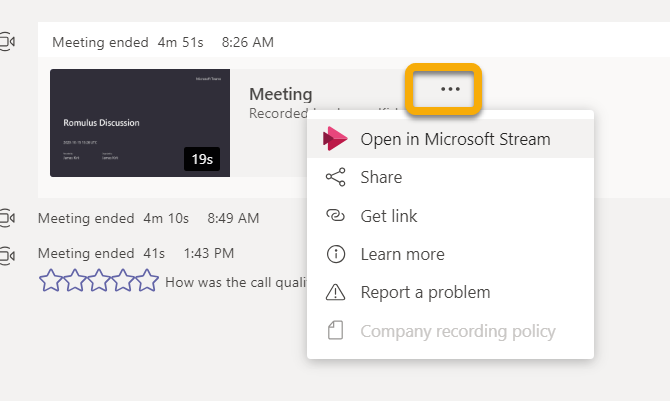Rate call quality one star

point(50,280)
